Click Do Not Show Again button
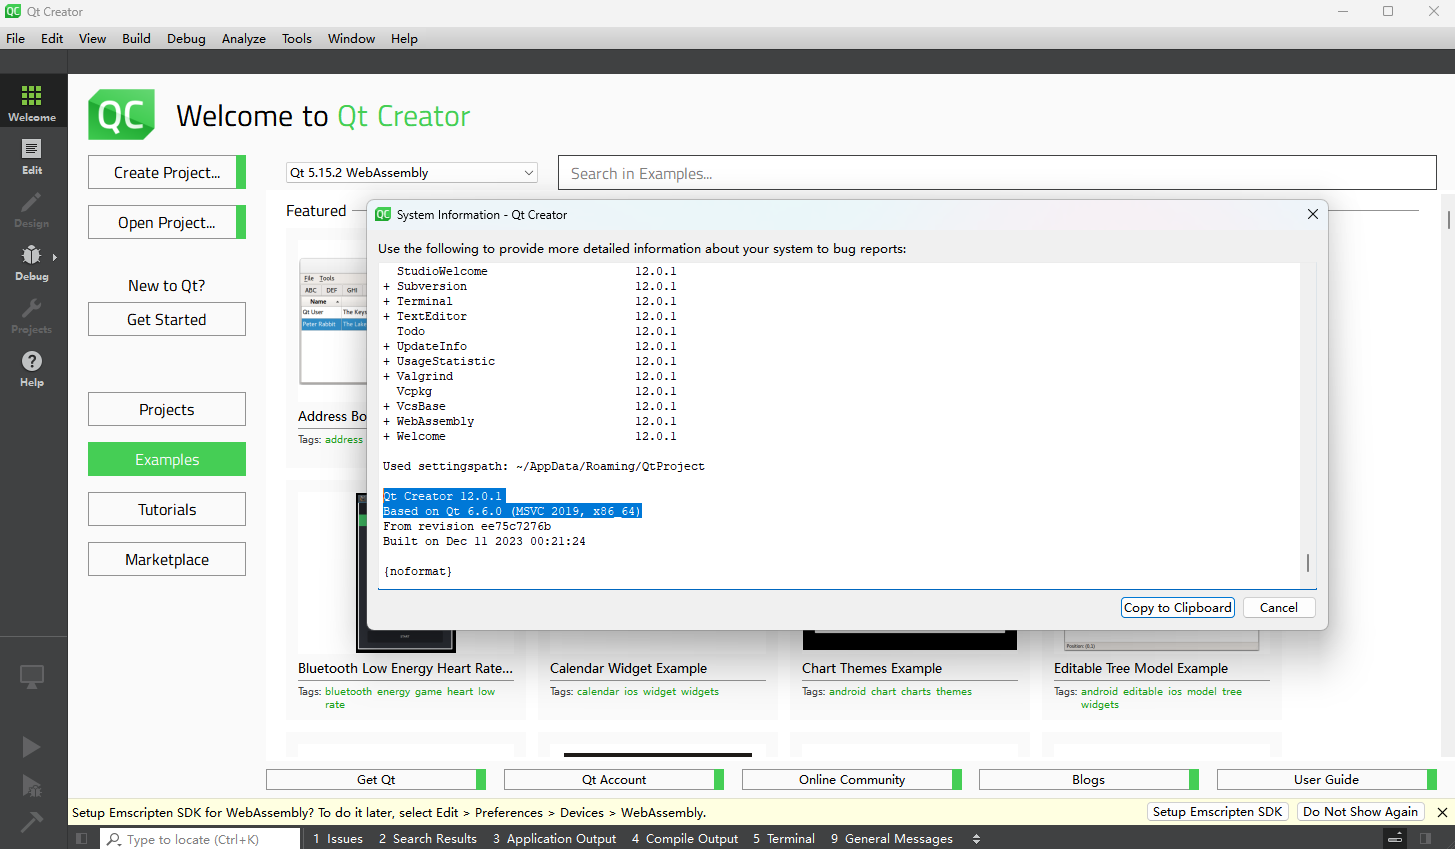The width and height of the screenshot is (1455, 849). tap(1360, 812)
